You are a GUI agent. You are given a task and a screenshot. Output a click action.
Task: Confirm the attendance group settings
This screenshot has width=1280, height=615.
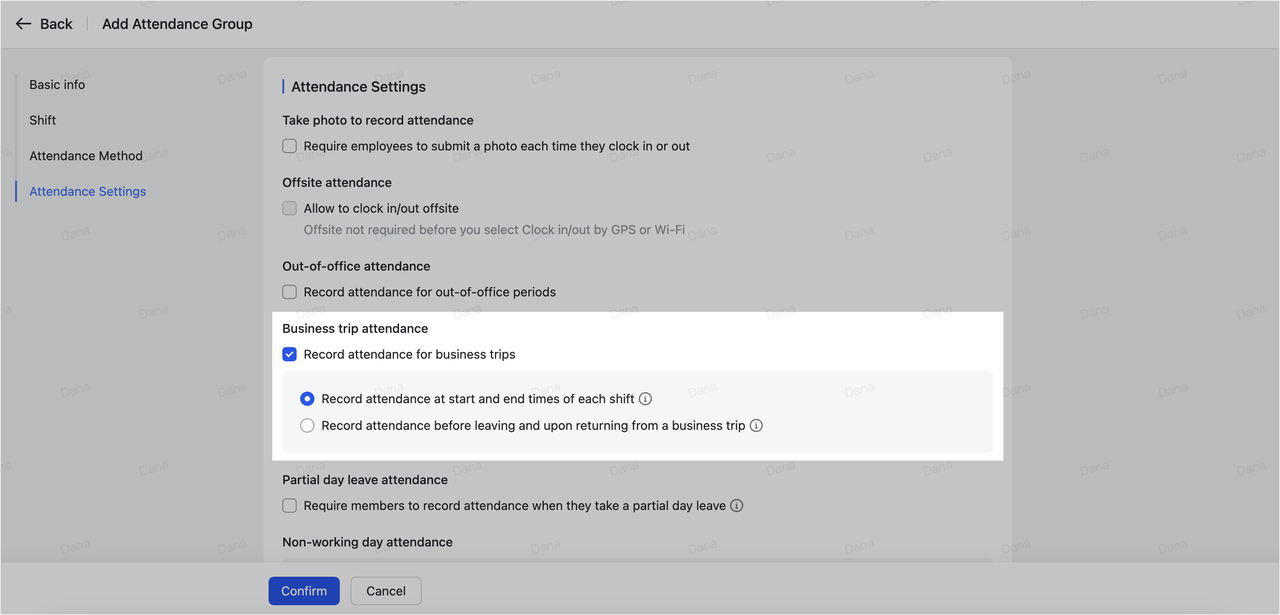(x=304, y=590)
